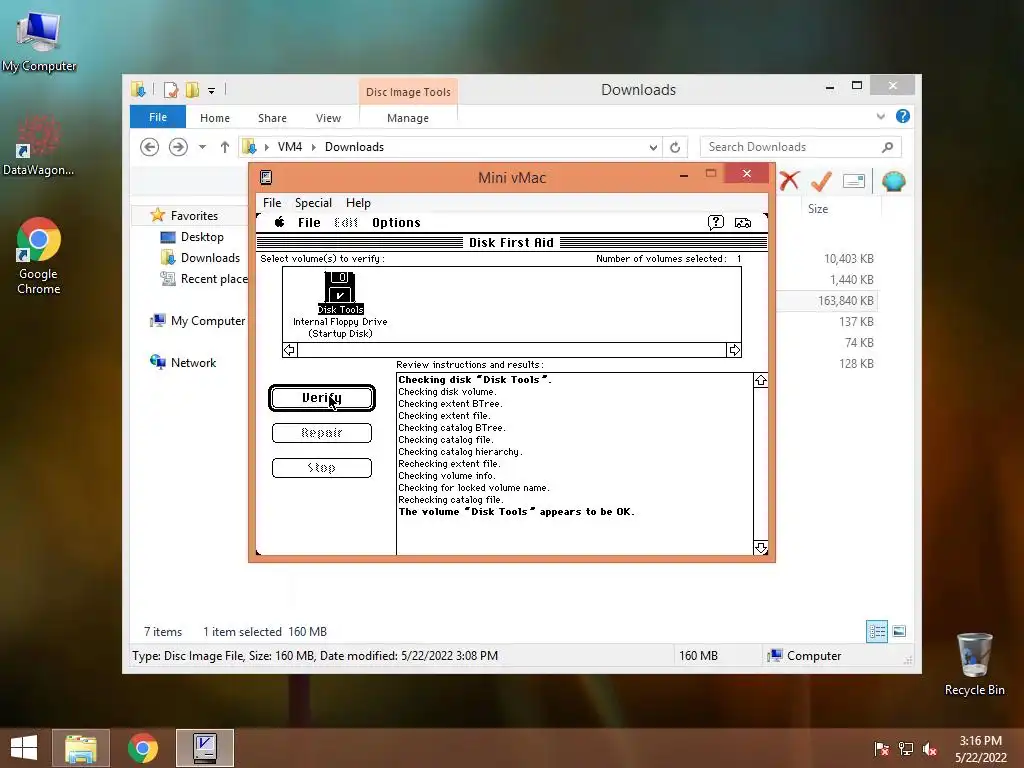Click the Refresh button in address bar
The height and width of the screenshot is (768, 1024).
675,148
